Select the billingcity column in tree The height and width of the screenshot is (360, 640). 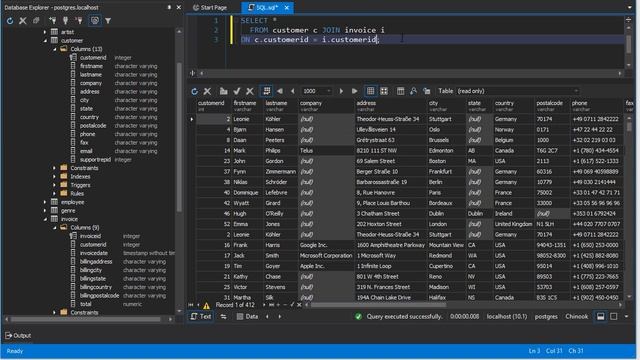91,270
